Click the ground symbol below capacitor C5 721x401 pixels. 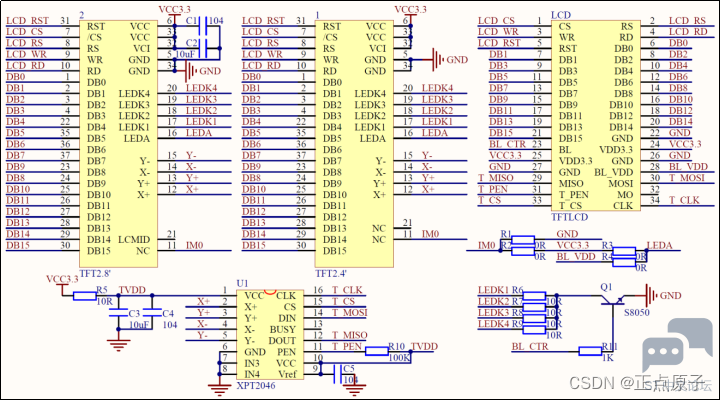[354, 390]
